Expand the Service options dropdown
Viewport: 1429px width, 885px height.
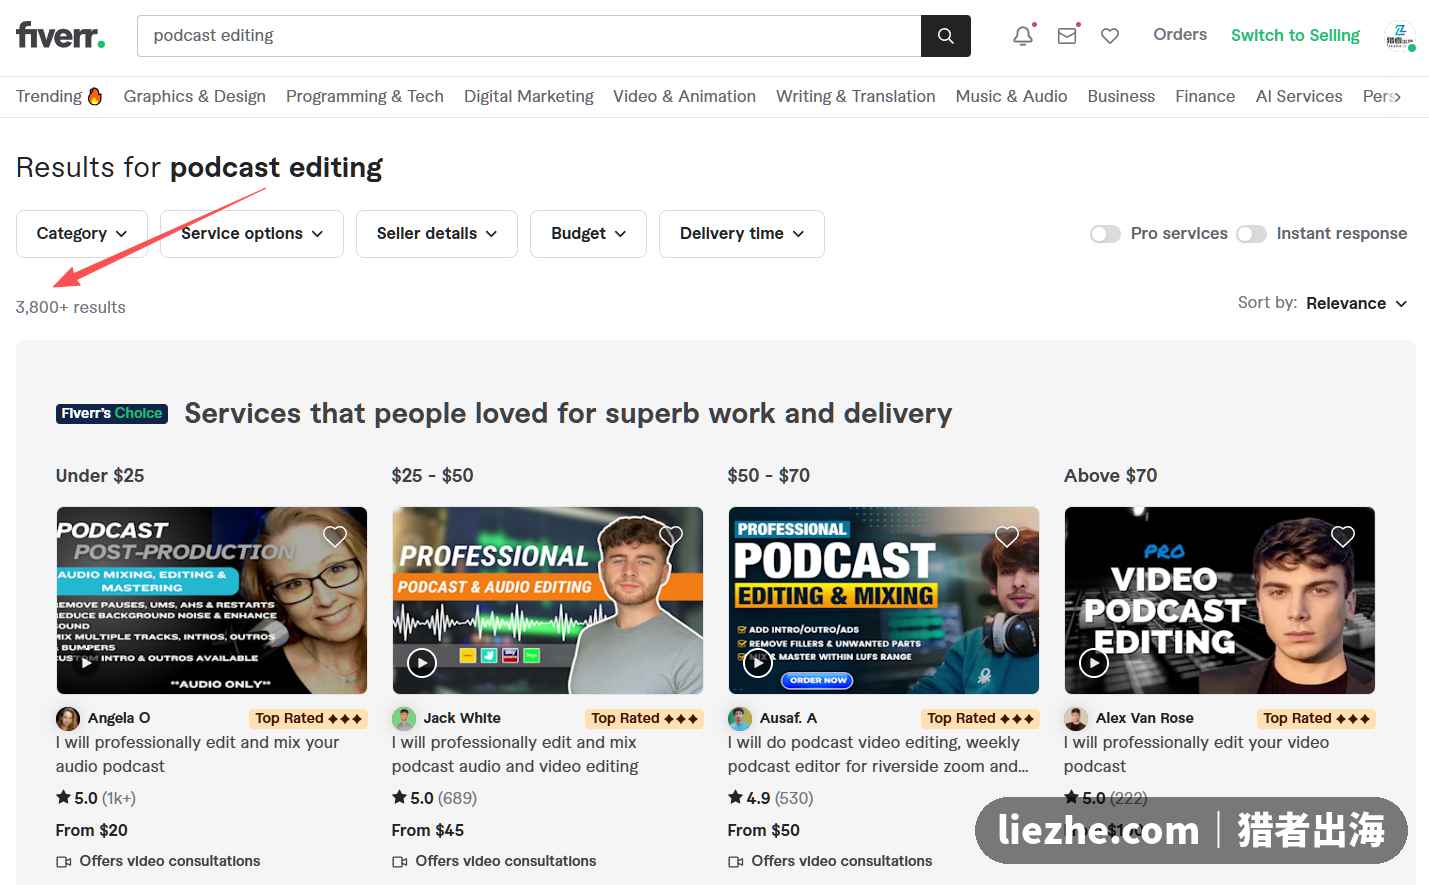(252, 234)
